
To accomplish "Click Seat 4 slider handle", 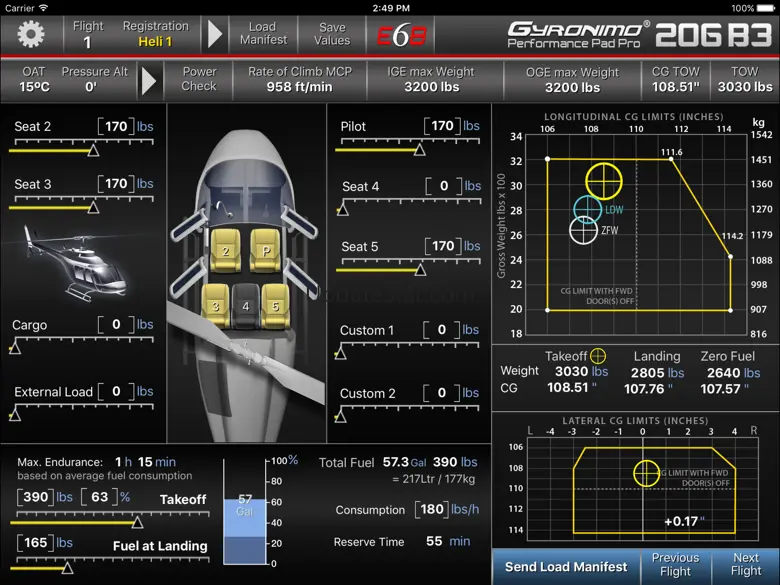I will pos(343,209).
